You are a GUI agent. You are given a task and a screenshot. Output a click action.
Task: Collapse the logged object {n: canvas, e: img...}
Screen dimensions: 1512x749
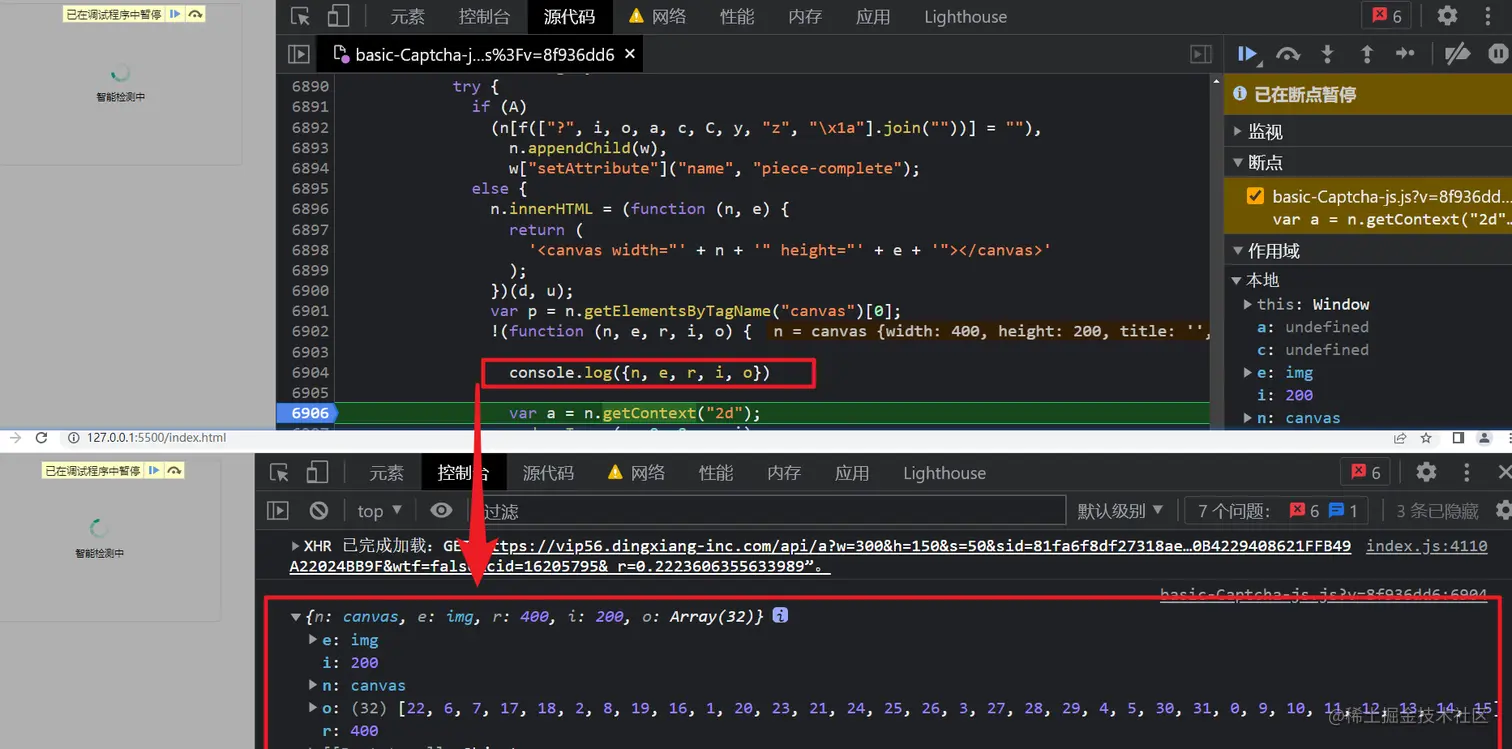[x=296, y=617]
